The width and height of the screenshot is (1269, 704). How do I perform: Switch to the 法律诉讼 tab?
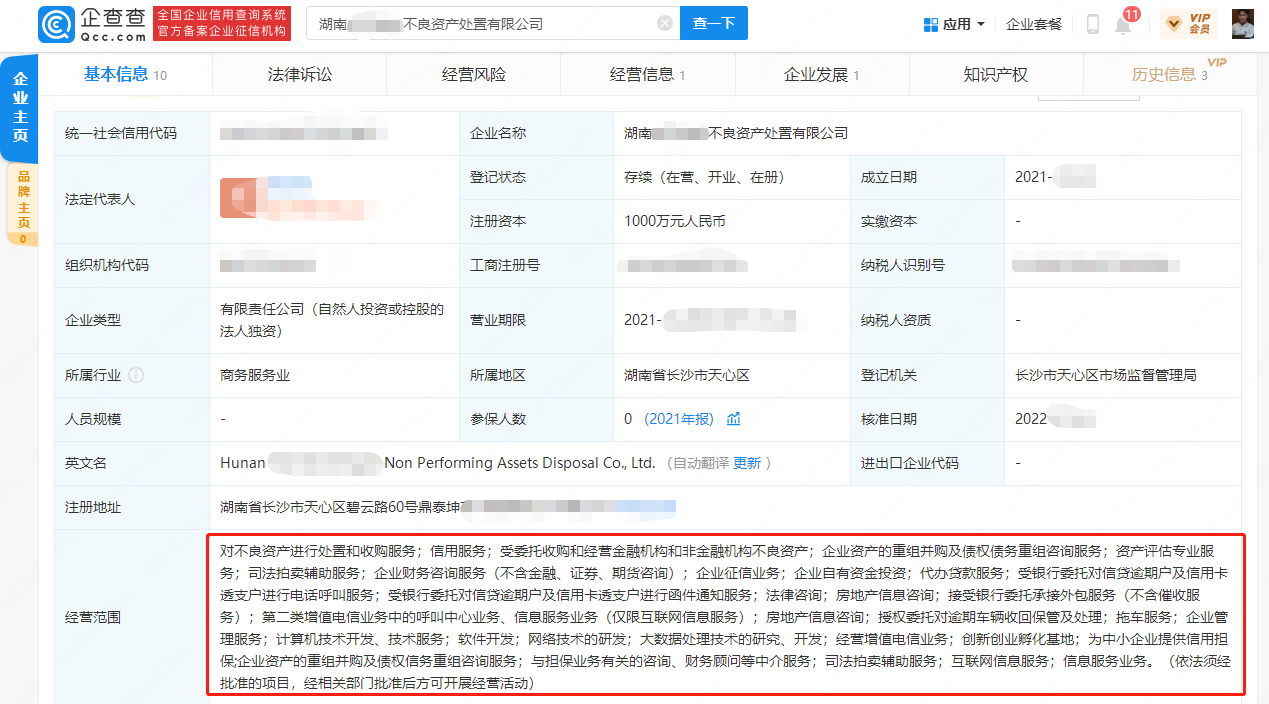point(299,73)
